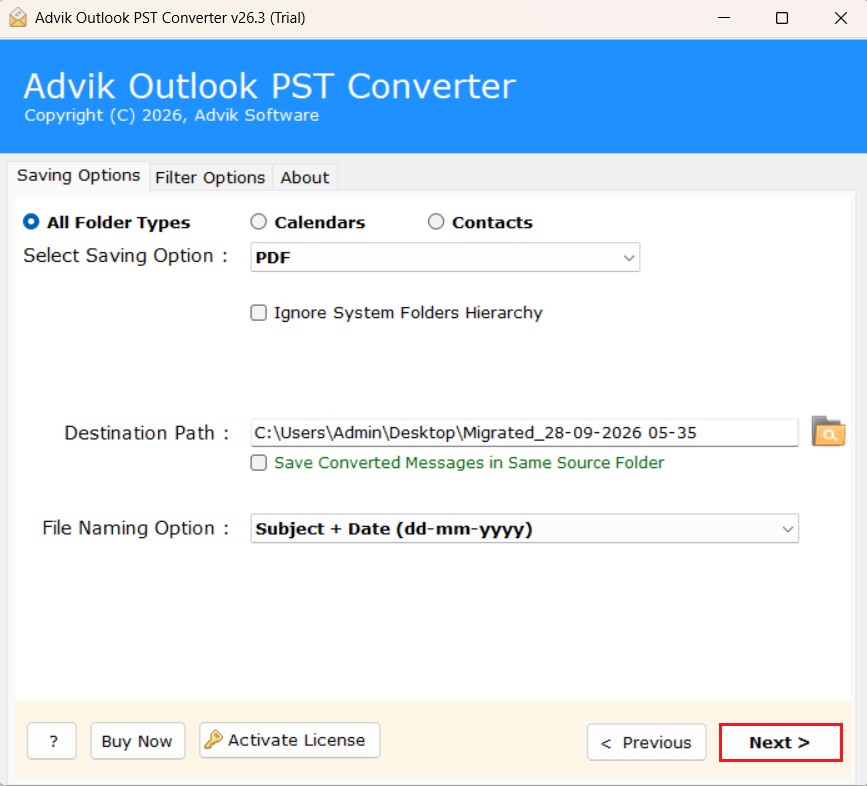Click the Destination Path label
The width and height of the screenshot is (867, 786).
(x=147, y=433)
